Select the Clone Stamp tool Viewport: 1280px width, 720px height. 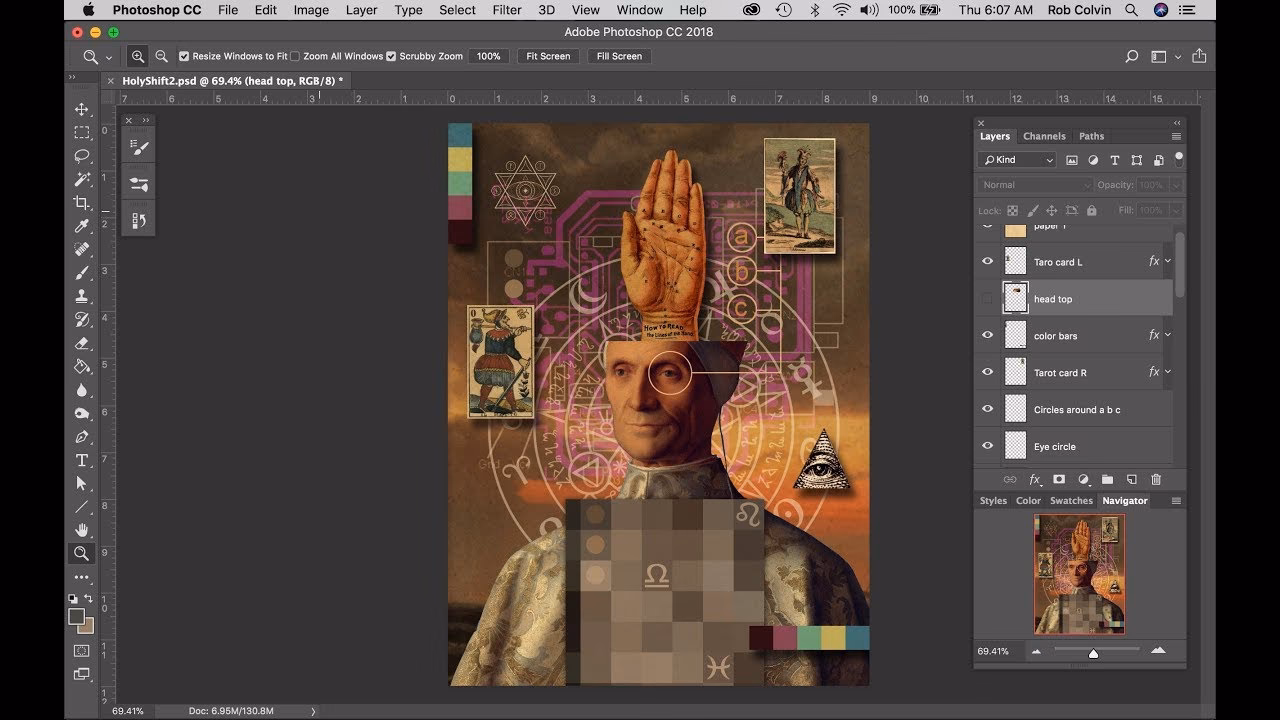click(81, 295)
